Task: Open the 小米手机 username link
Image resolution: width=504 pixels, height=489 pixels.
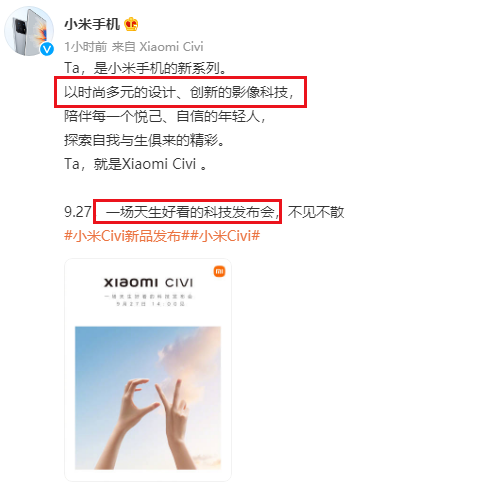Action: (x=92, y=24)
